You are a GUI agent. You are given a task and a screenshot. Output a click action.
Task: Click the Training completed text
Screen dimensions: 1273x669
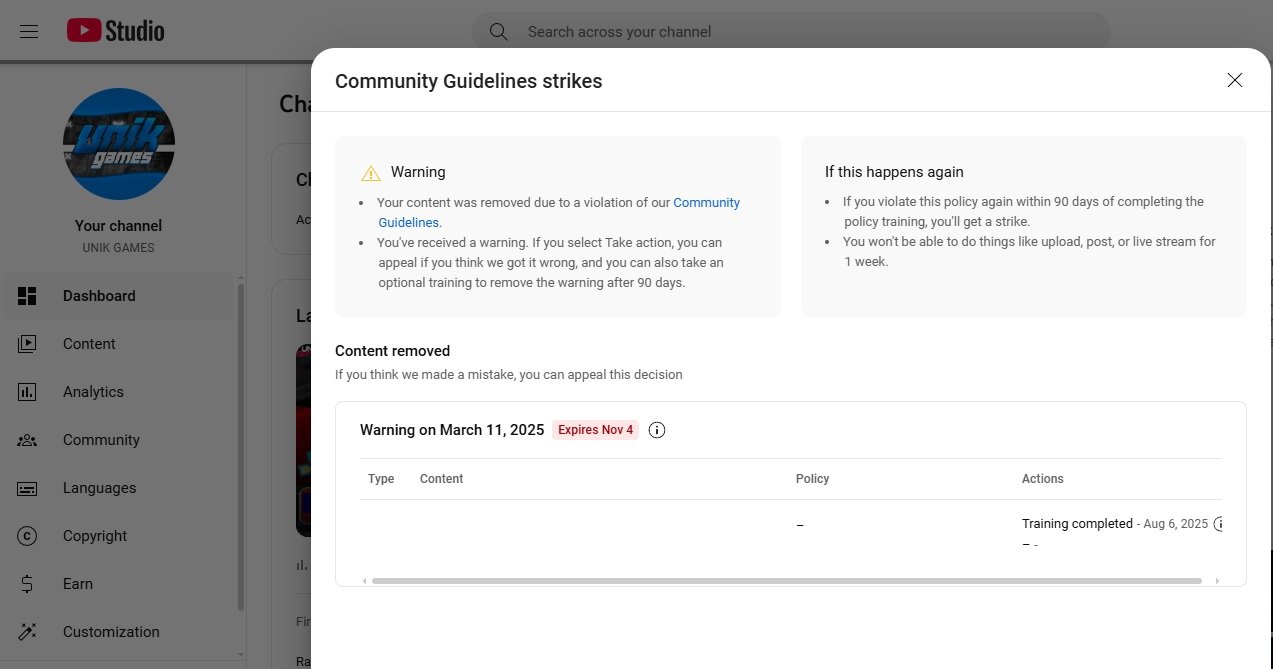click(x=1077, y=524)
